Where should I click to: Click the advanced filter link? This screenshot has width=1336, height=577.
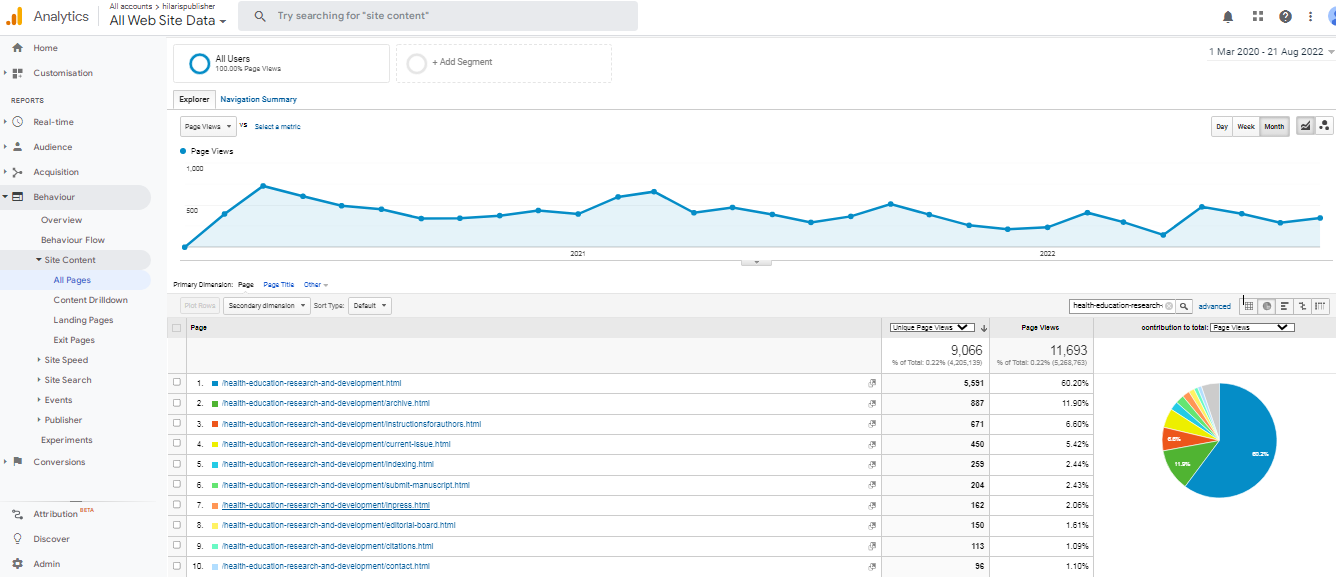[1214, 306]
